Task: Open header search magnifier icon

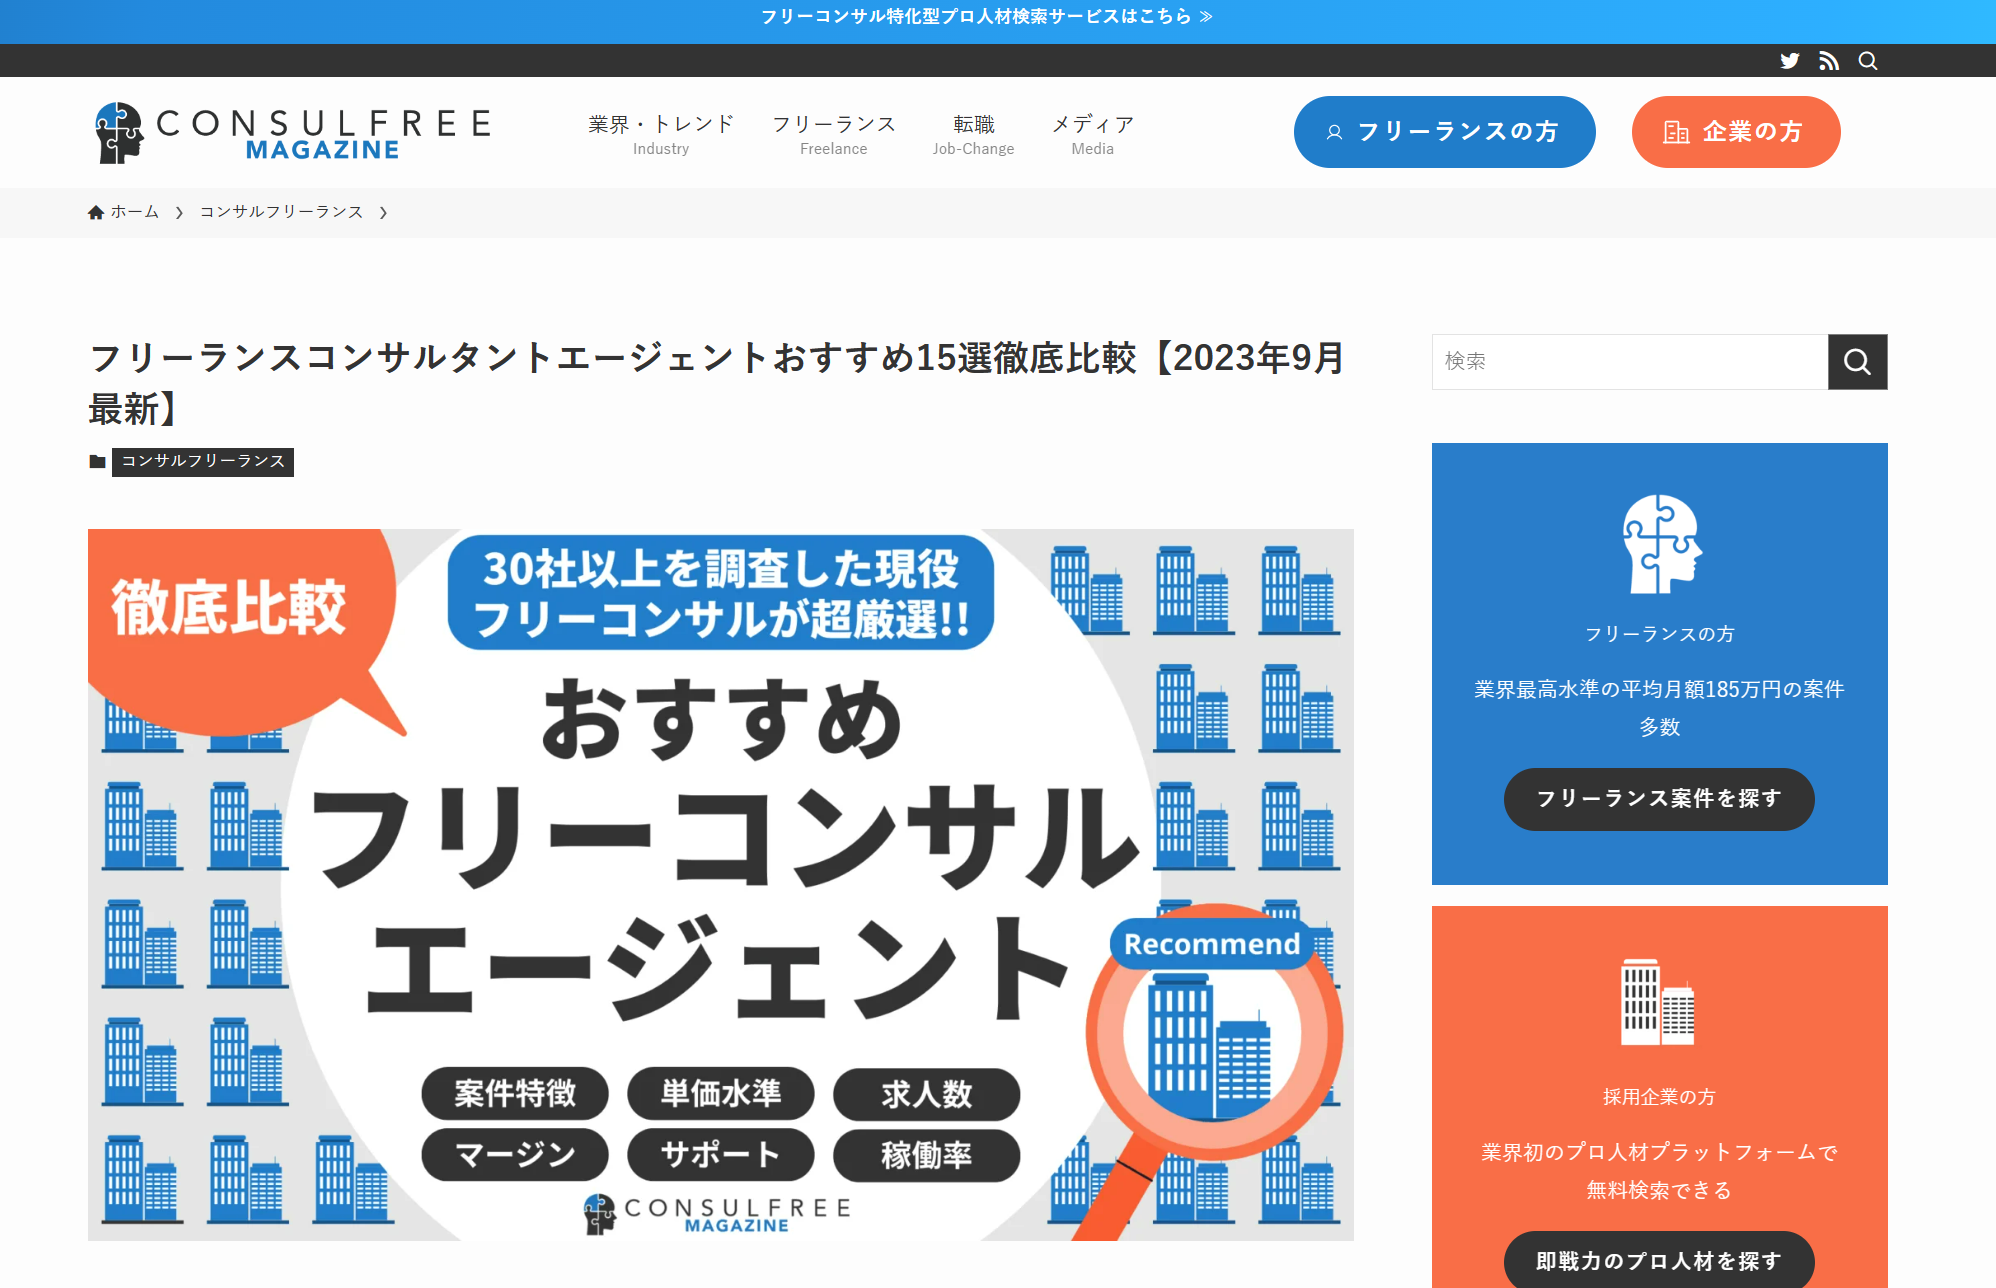Action: click(1868, 61)
